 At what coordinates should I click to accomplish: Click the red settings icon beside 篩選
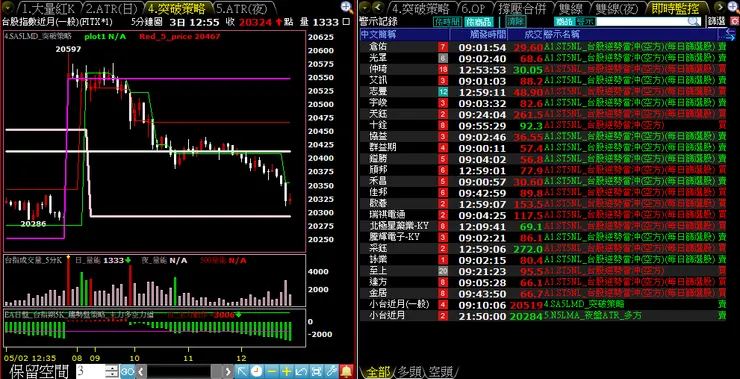click(734, 22)
